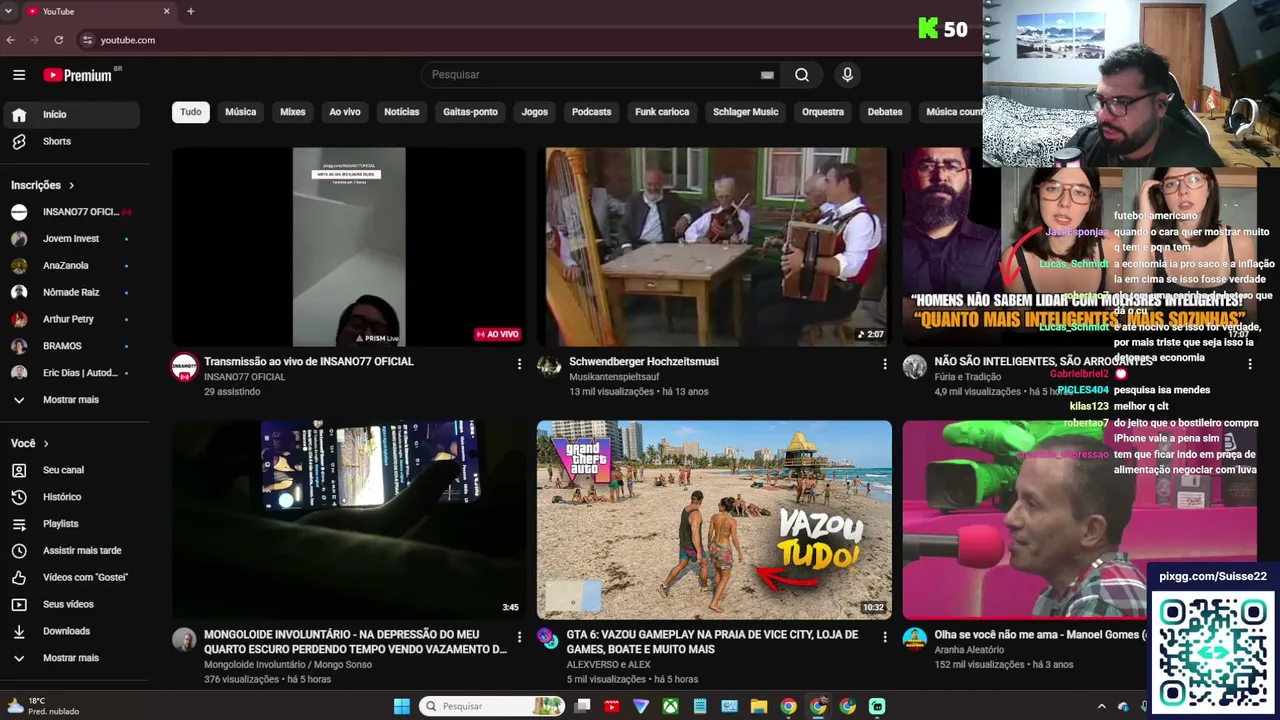The image size is (1280, 720).
Task: Click Musikantenspieltsauf channel avatar
Action: coord(549,366)
